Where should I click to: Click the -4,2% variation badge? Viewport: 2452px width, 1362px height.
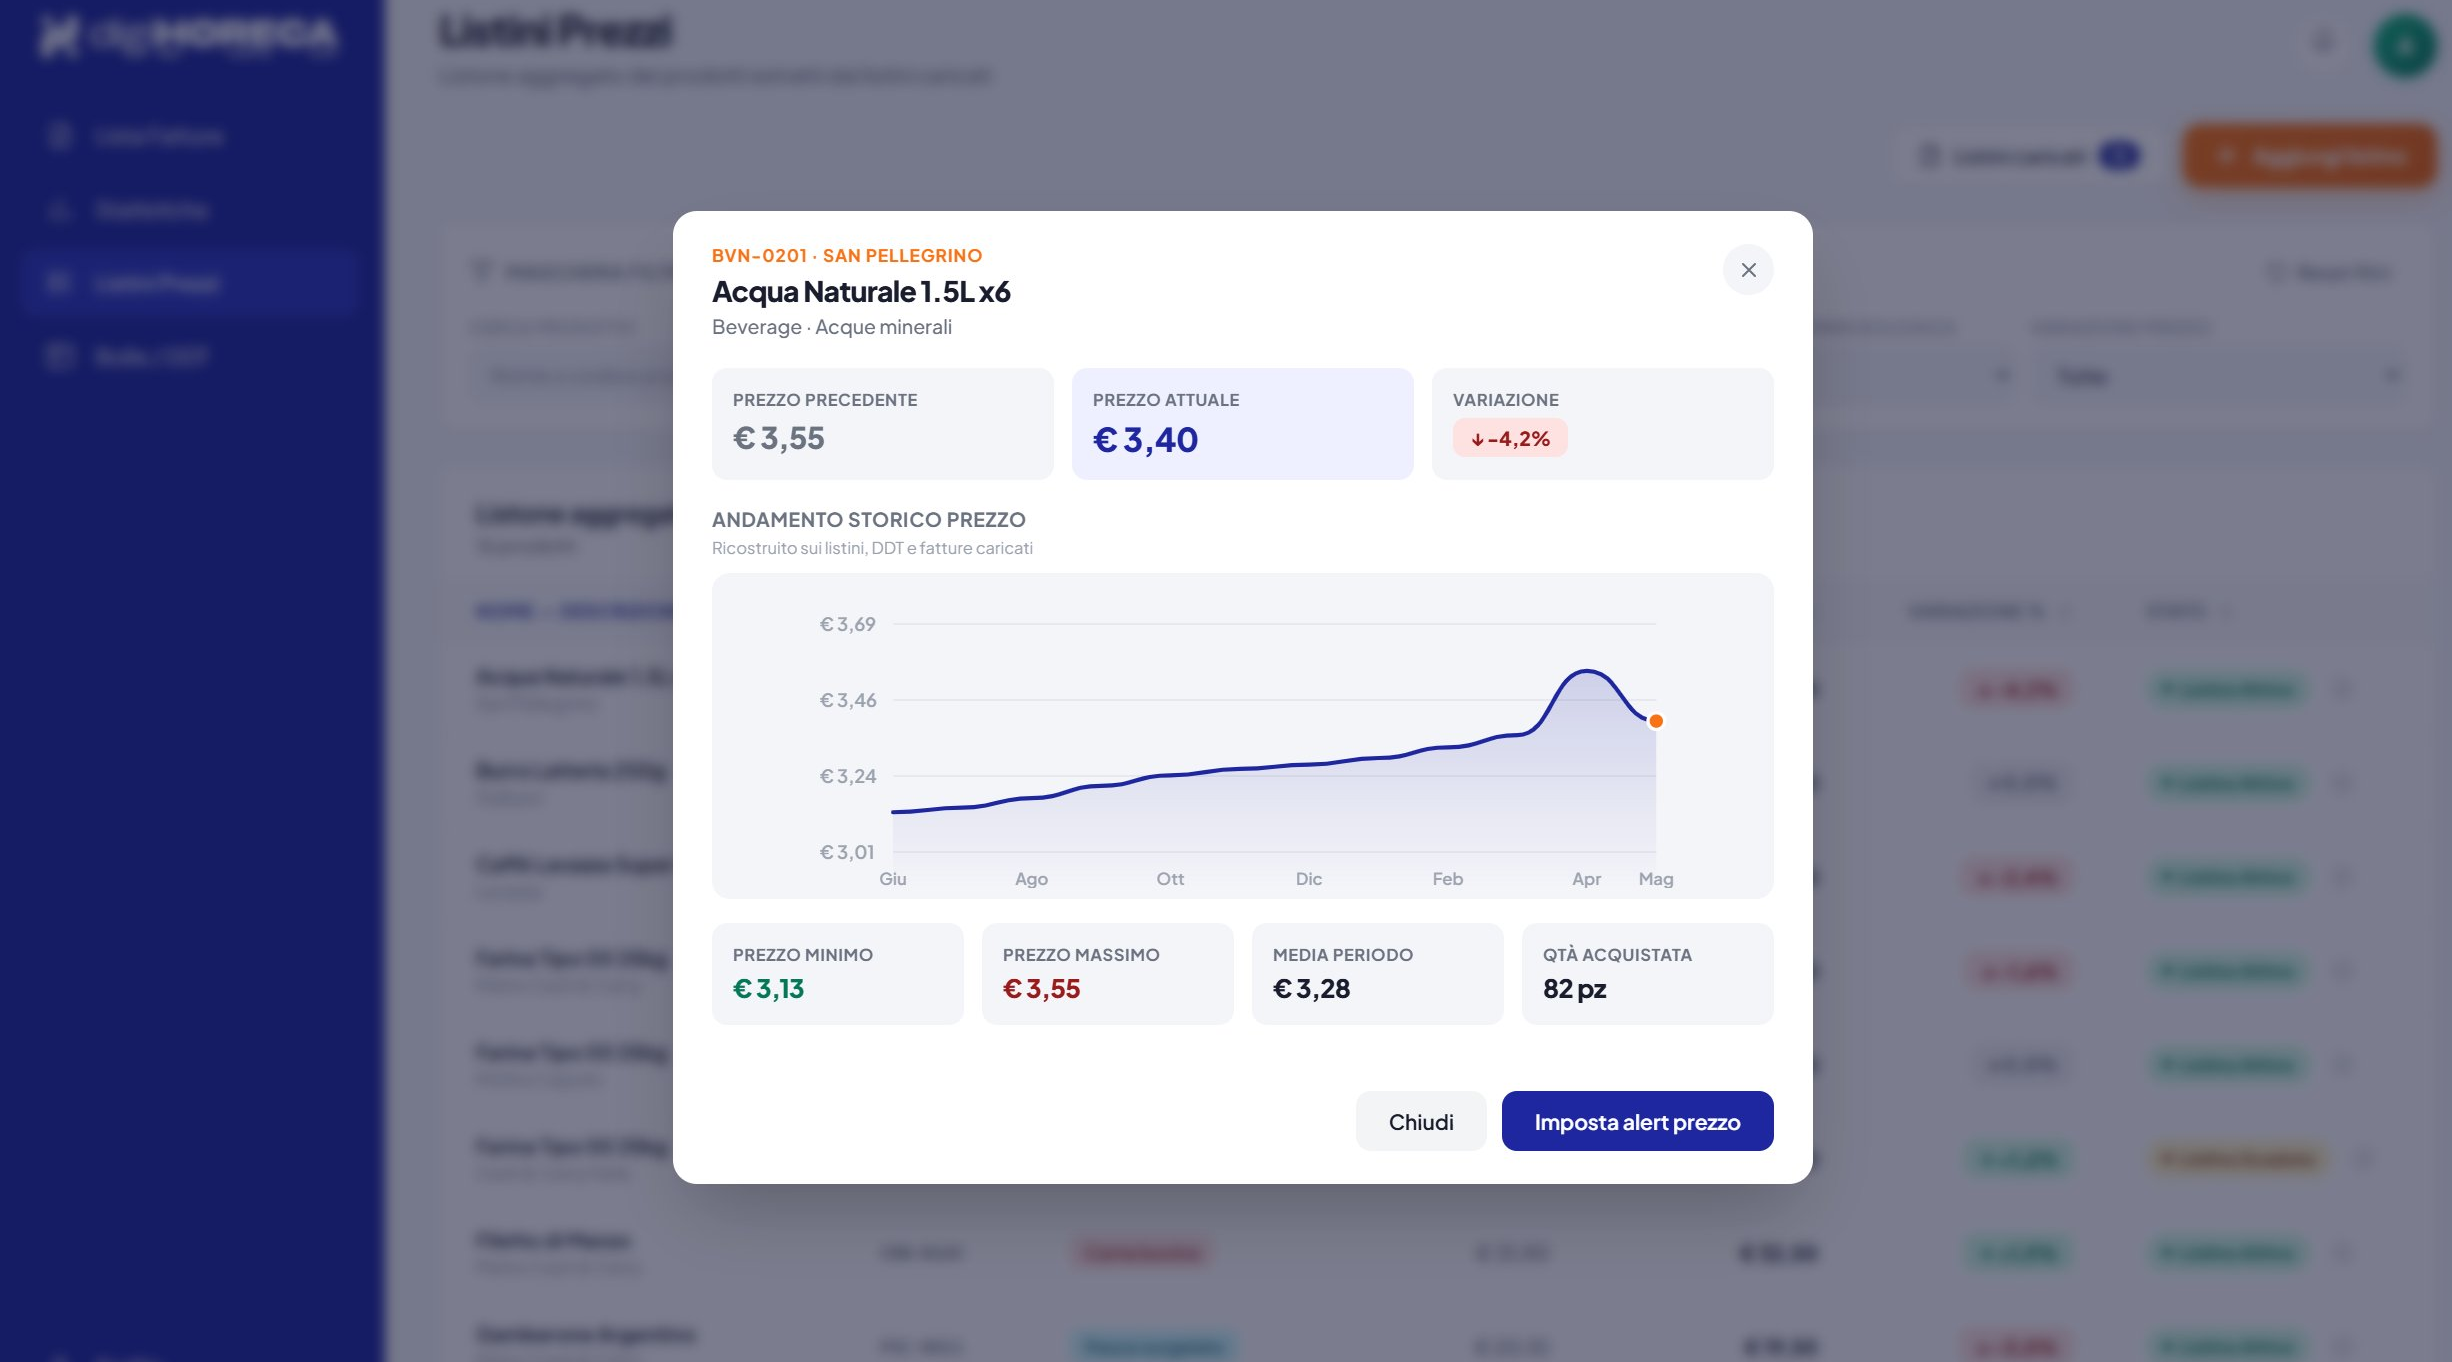[x=1510, y=439]
